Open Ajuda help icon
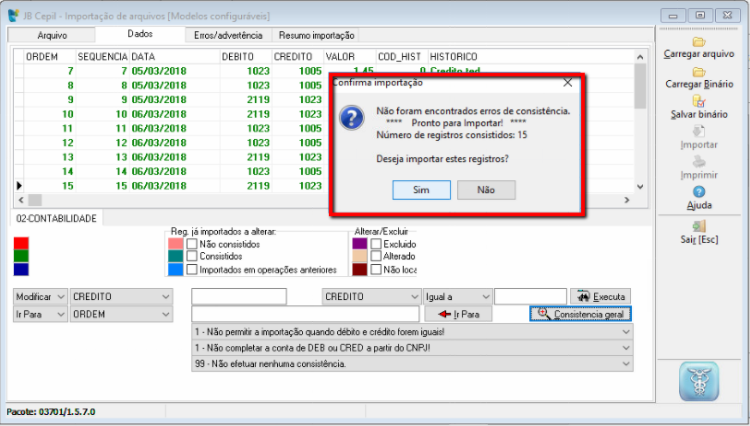Viewport: 750px width, 426px height. [x=699, y=192]
